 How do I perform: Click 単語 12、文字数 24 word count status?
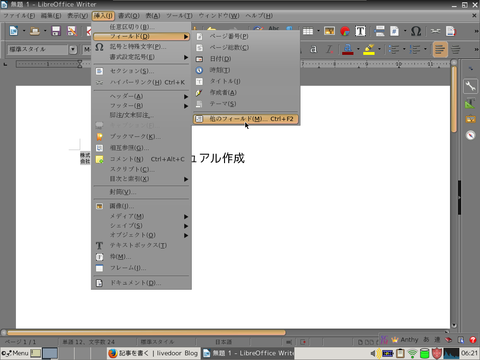pos(88,342)
